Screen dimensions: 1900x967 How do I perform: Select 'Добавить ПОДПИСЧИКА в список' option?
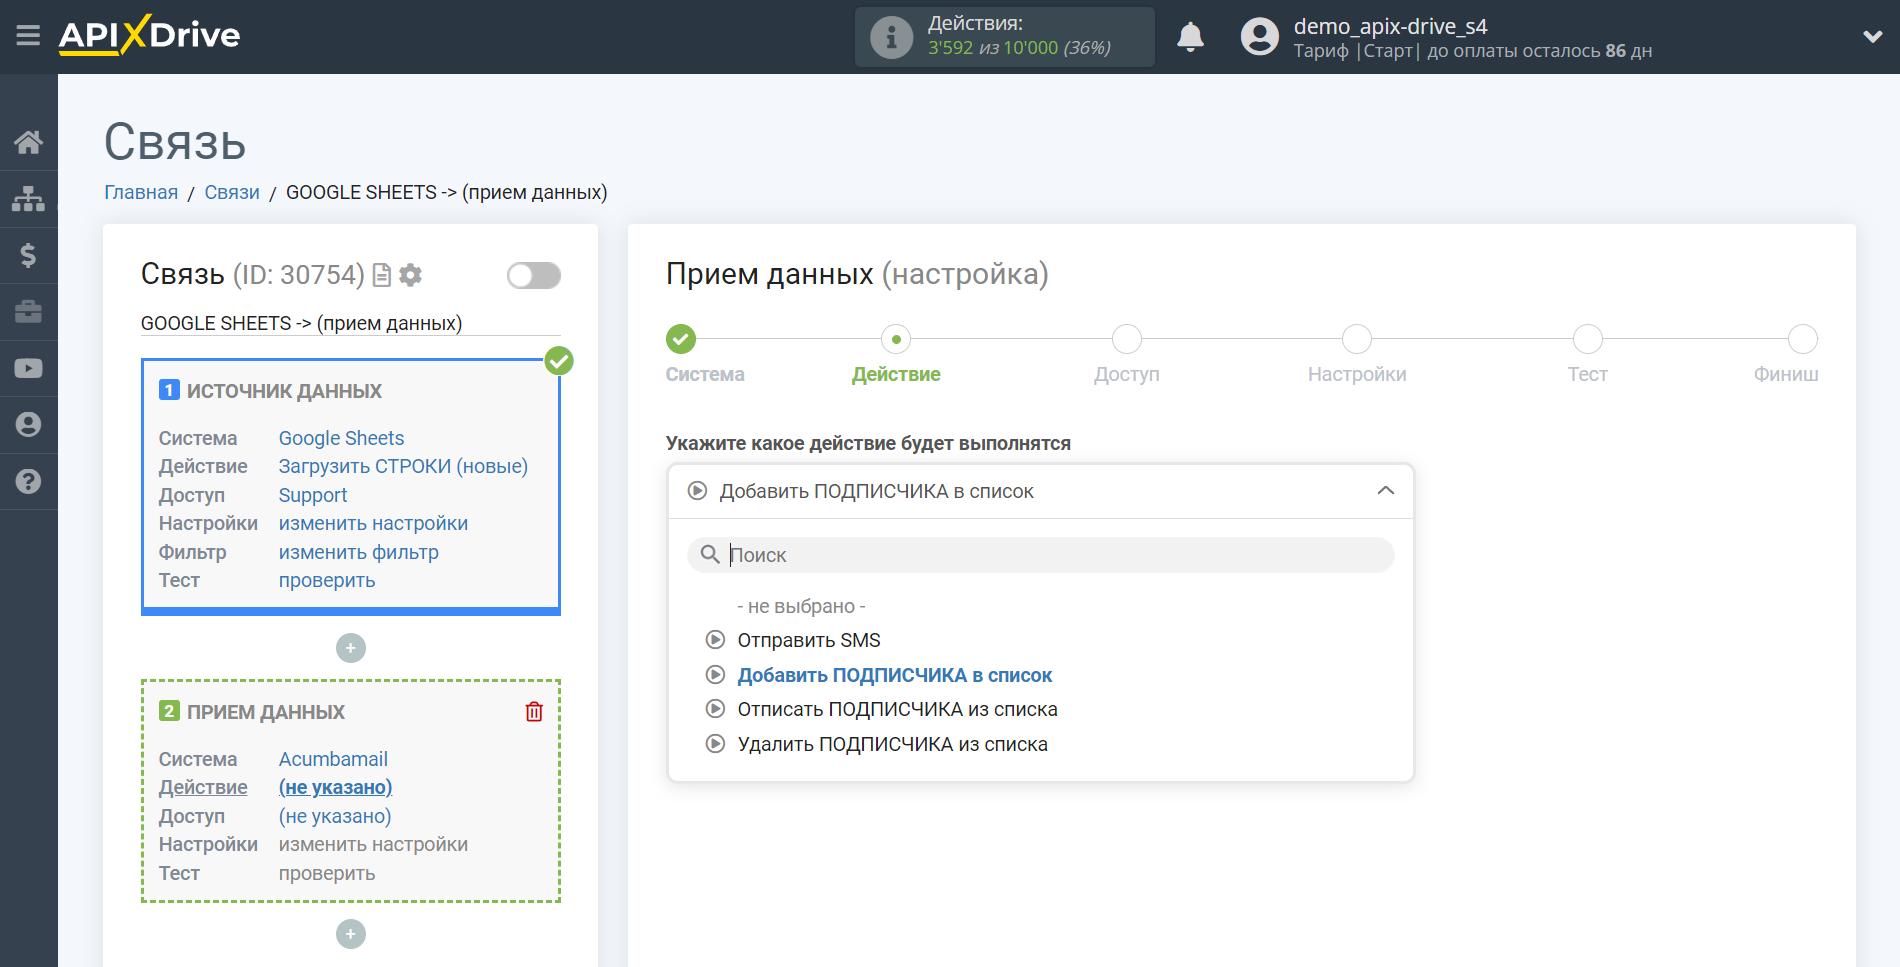click(x=894, y=675)
